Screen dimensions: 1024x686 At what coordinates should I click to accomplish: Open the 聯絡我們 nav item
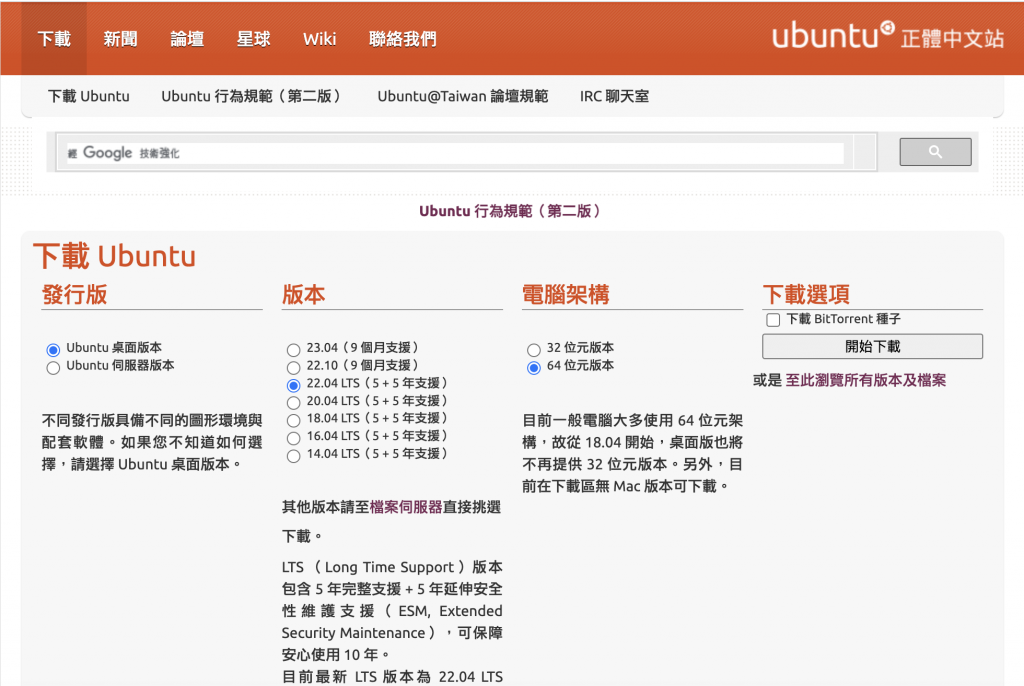pos(402,39)
